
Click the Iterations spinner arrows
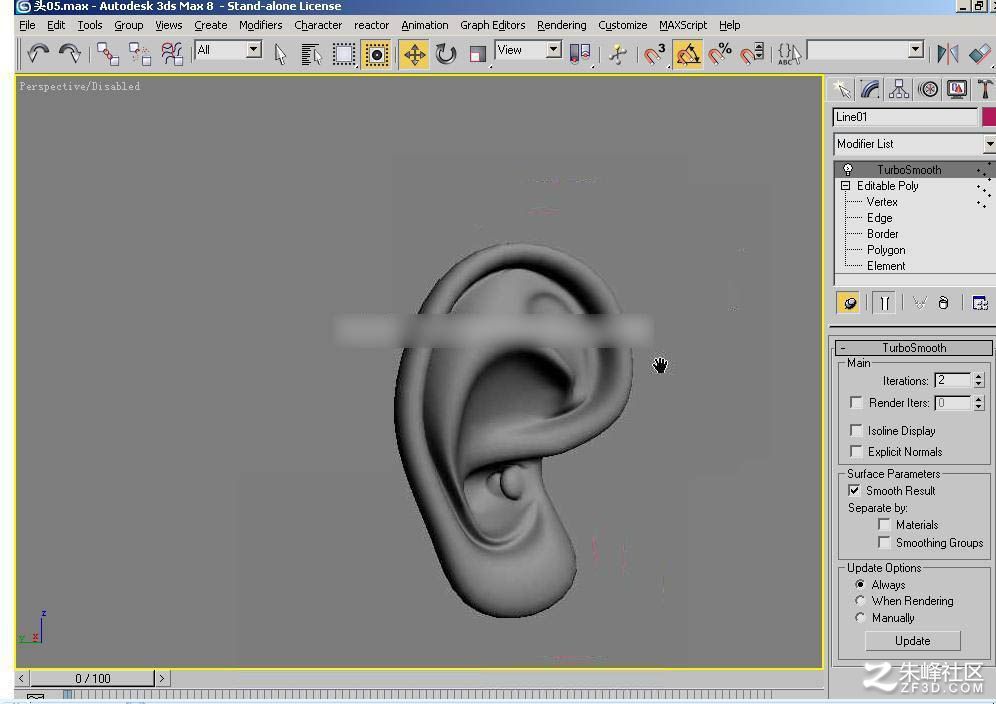click(x=979, y=381)
